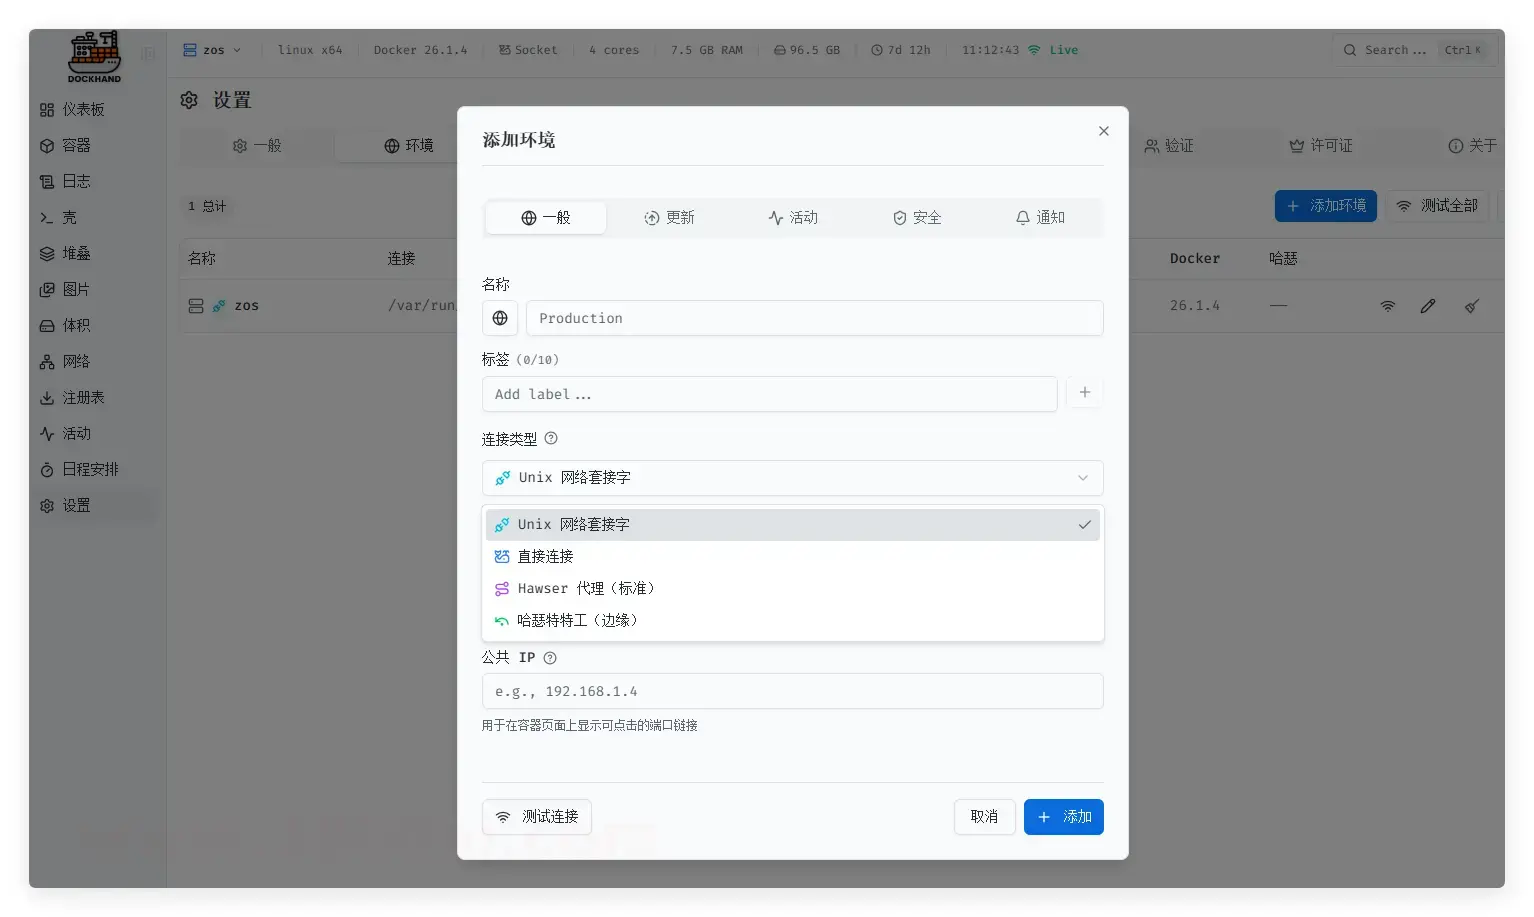The width and height of the screenshot is (1534, 917).
Task: Switch to the 安全 tab
Action: tap(916, 217)
